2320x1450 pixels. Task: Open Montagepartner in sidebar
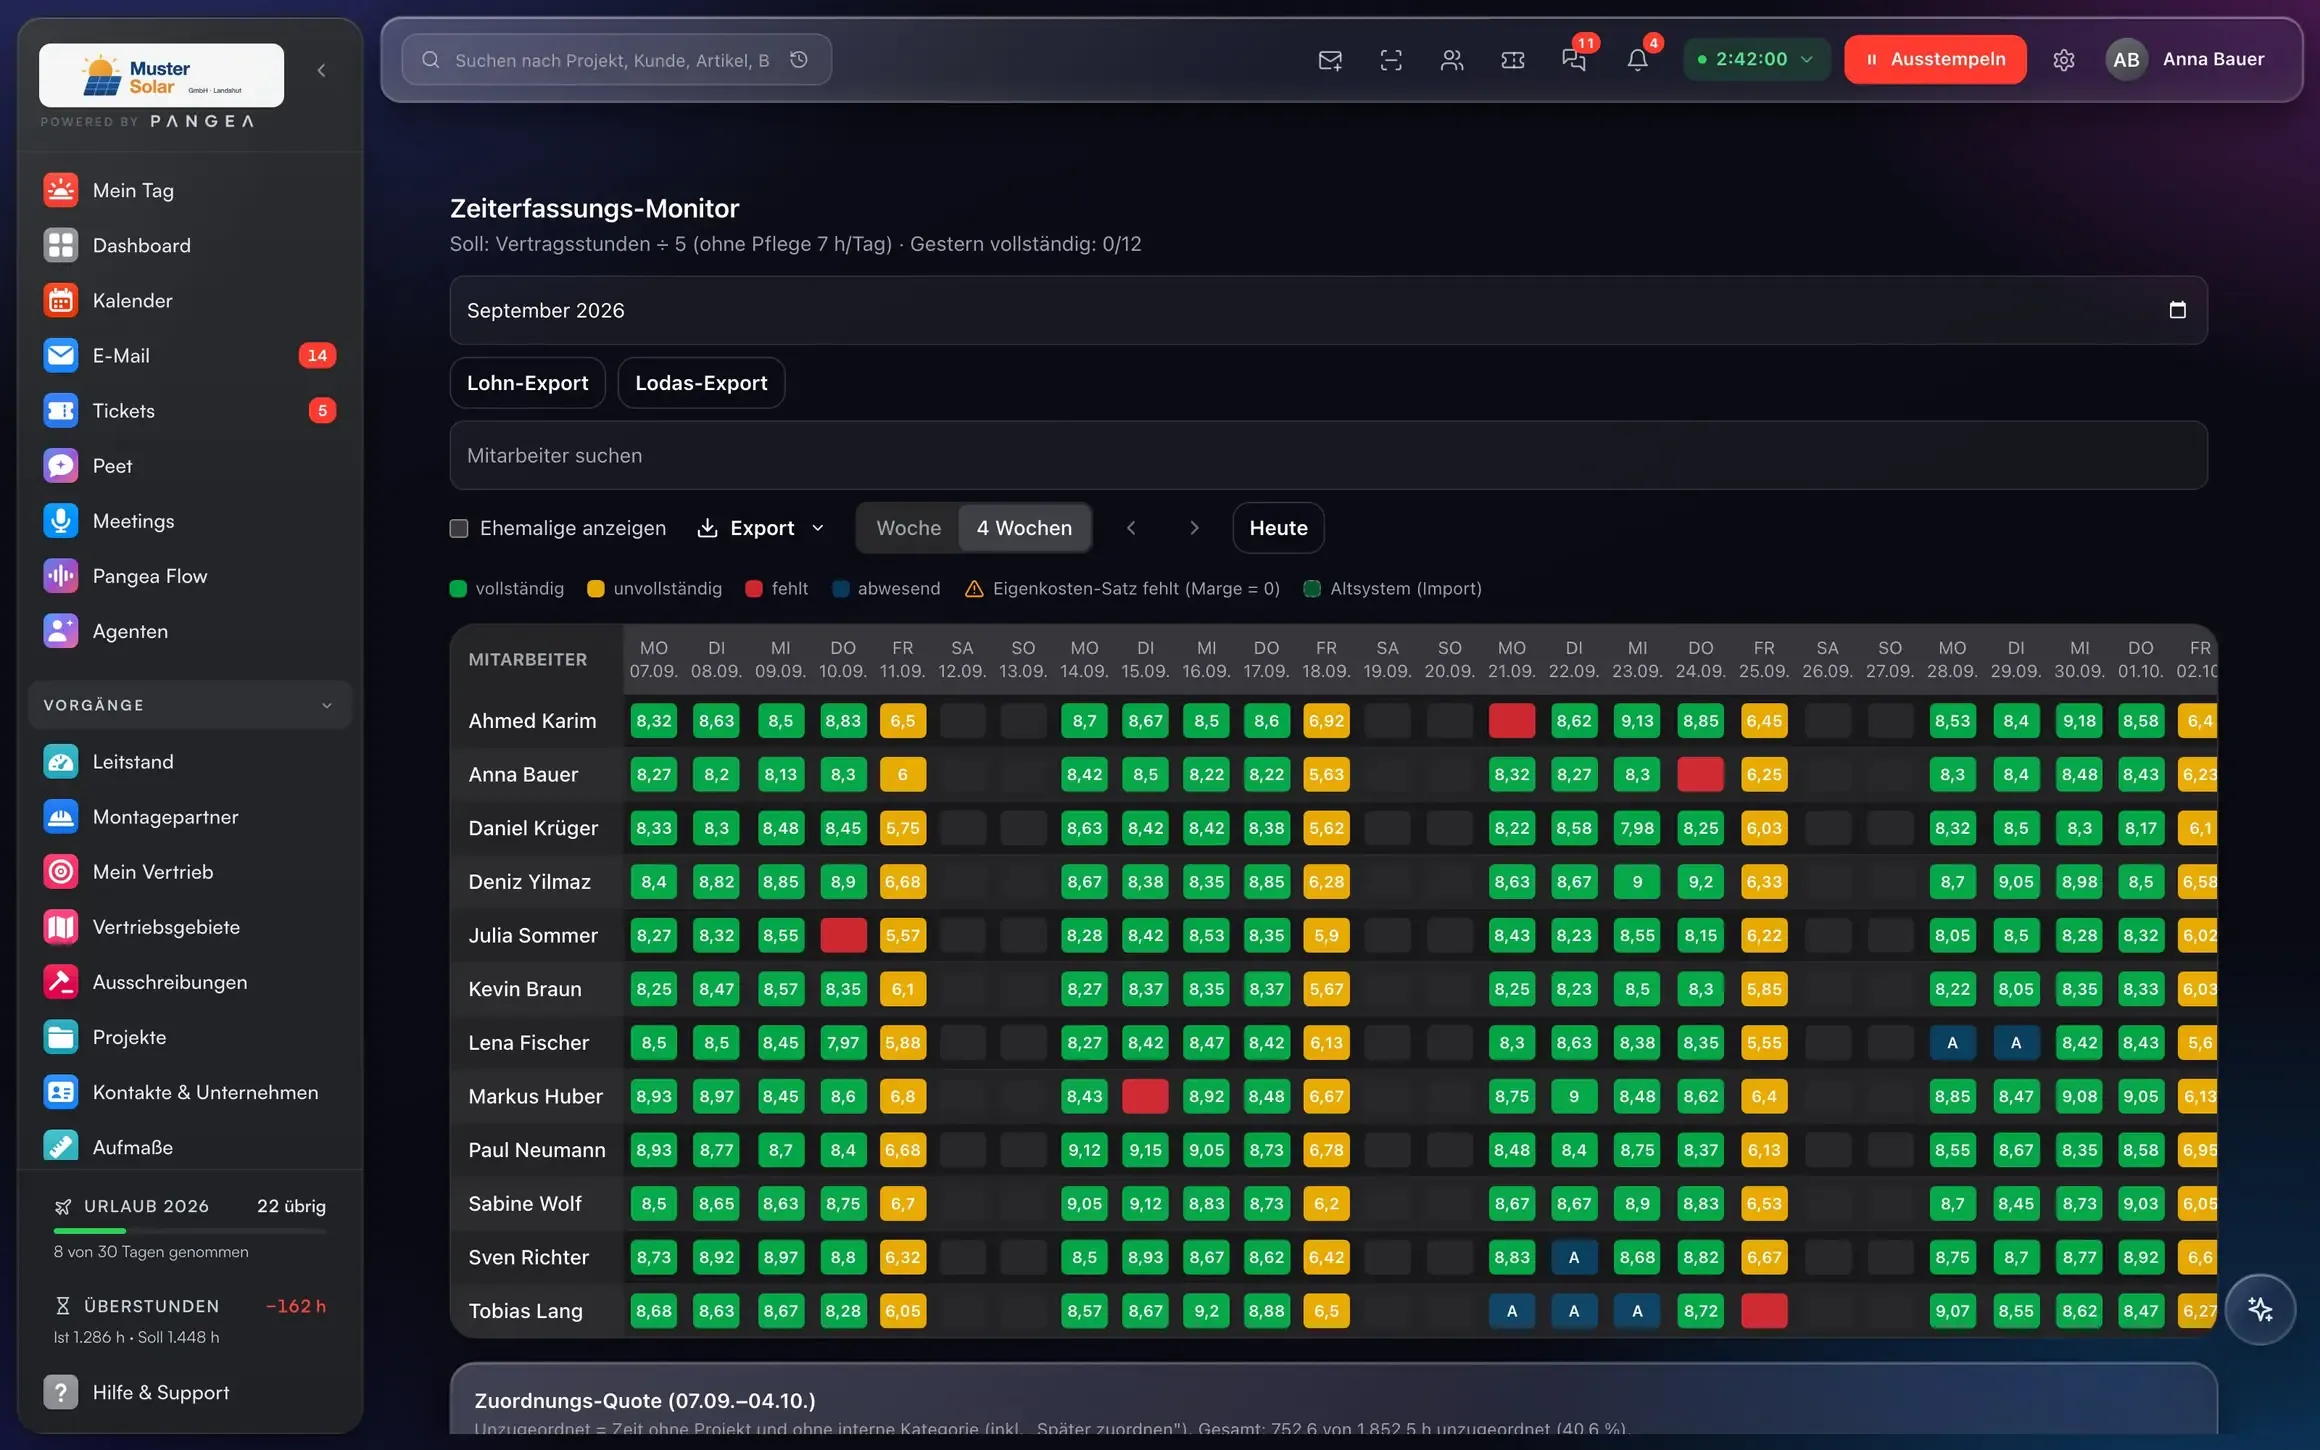pyautogui.click(x=190, y=817)
